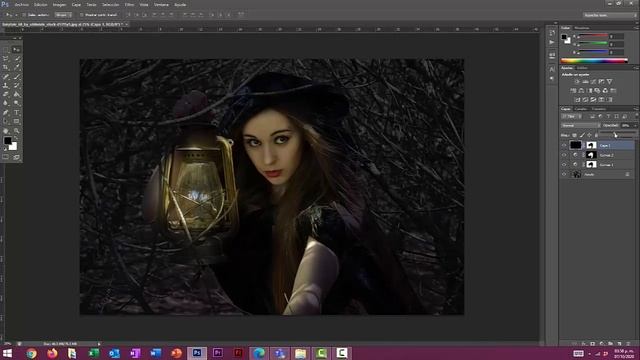Select the Lasso tool
640x360 pixels.
[6, 59]
